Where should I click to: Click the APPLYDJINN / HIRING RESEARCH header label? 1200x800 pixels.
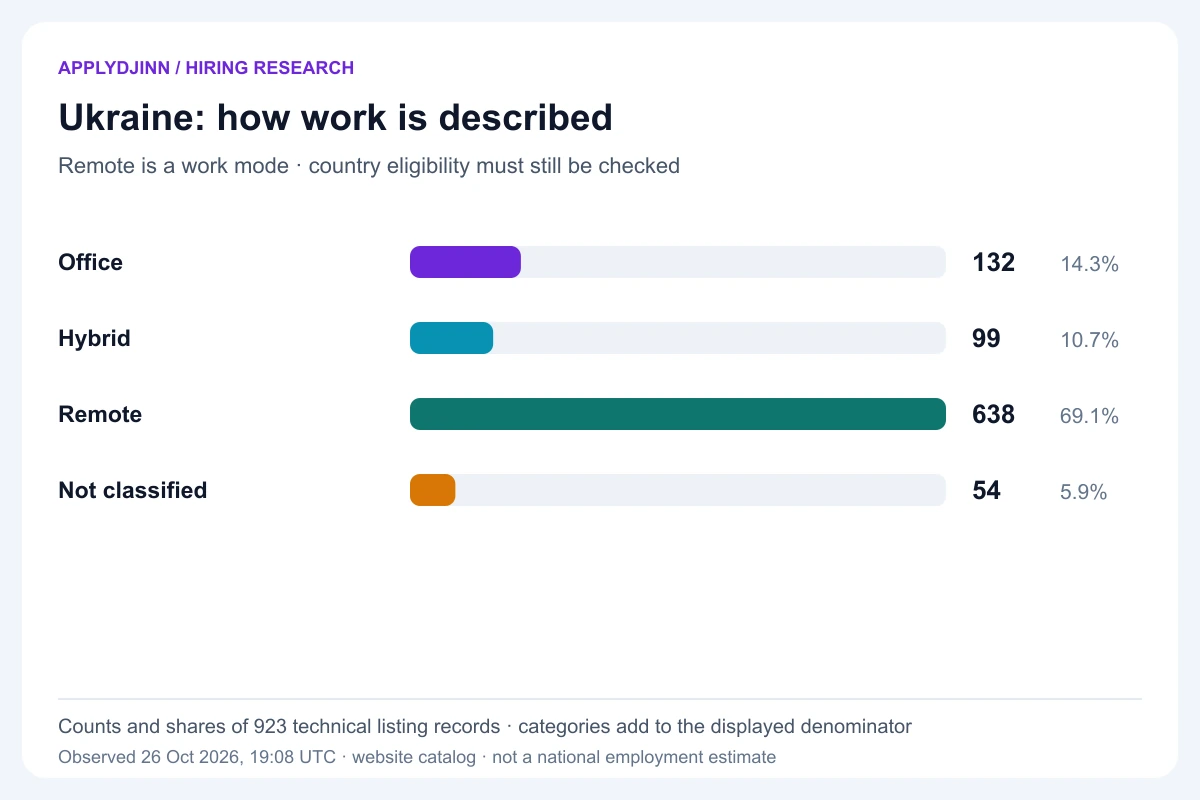[x=206, y=68]
